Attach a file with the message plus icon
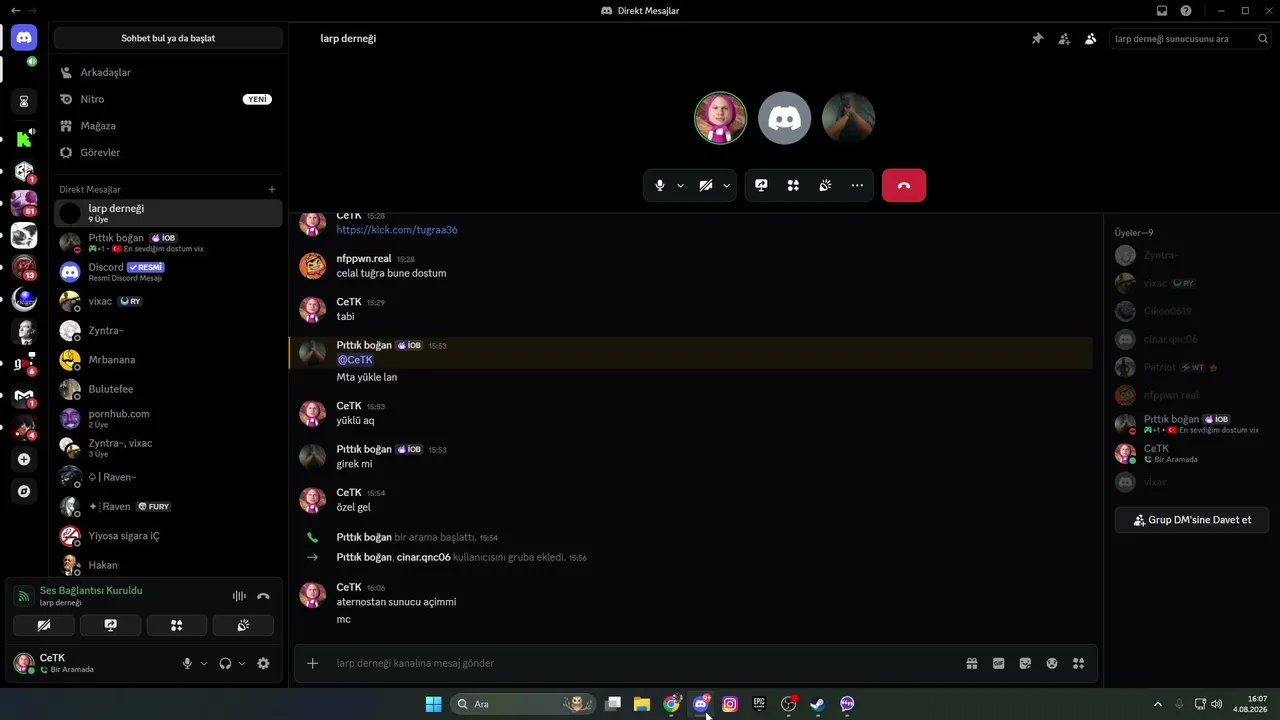 pos(312,663)
